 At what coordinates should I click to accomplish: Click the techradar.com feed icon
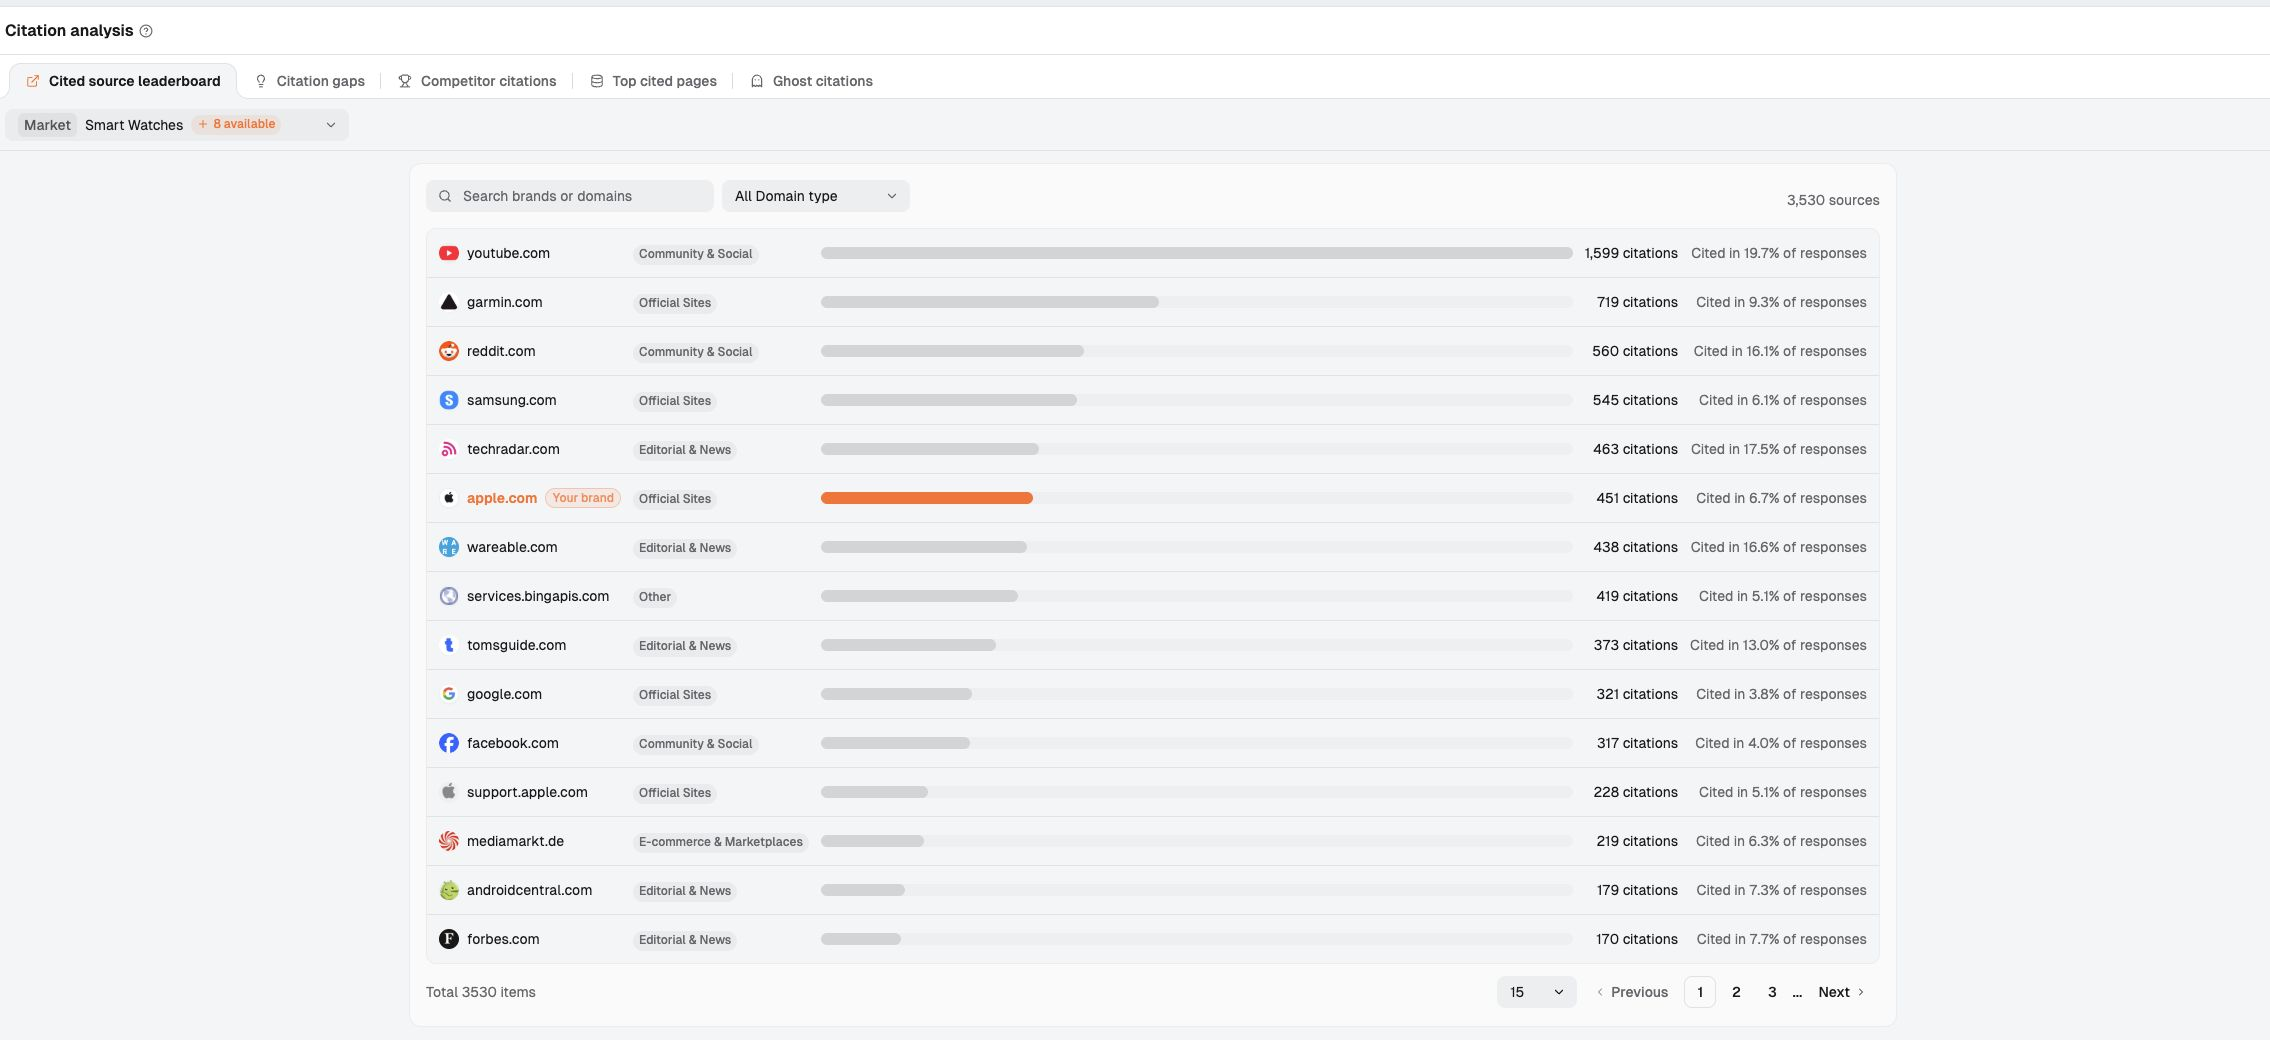click(x=449, y=449)
